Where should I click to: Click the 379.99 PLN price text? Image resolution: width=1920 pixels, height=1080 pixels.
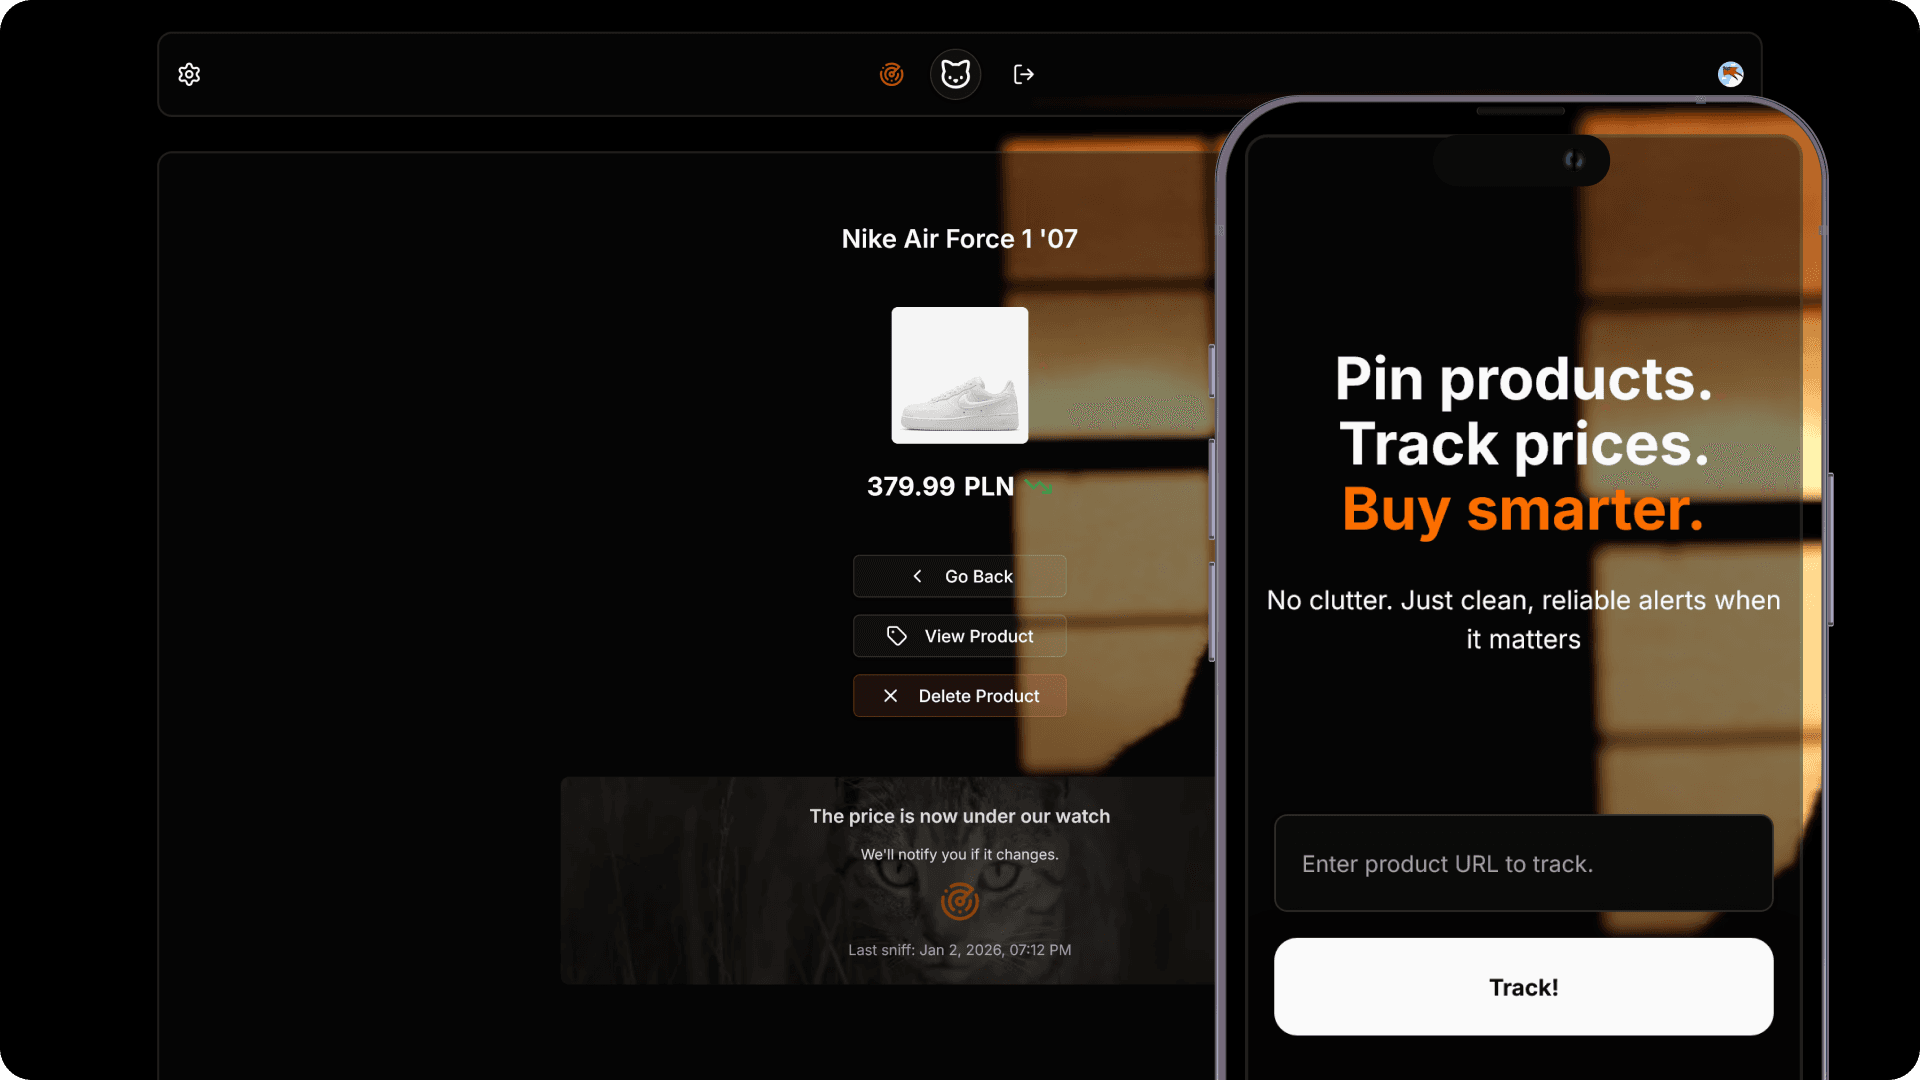pos(940,487)
